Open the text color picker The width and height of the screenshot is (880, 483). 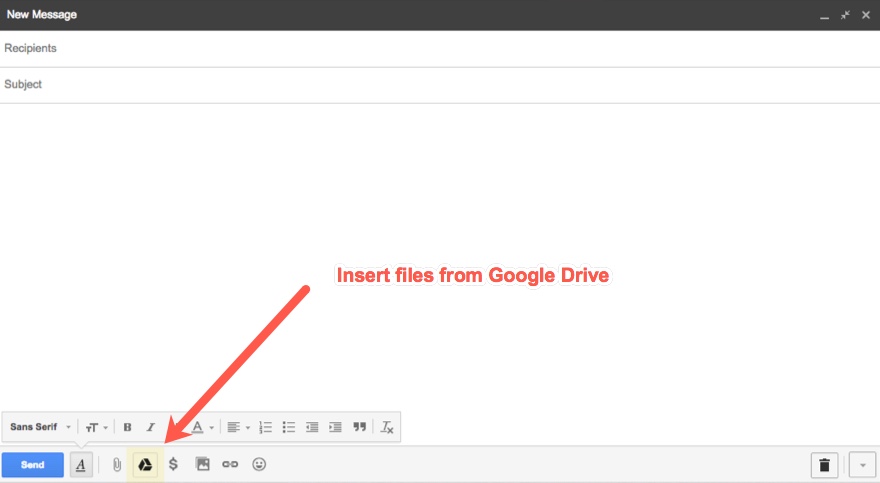(203, 427)
